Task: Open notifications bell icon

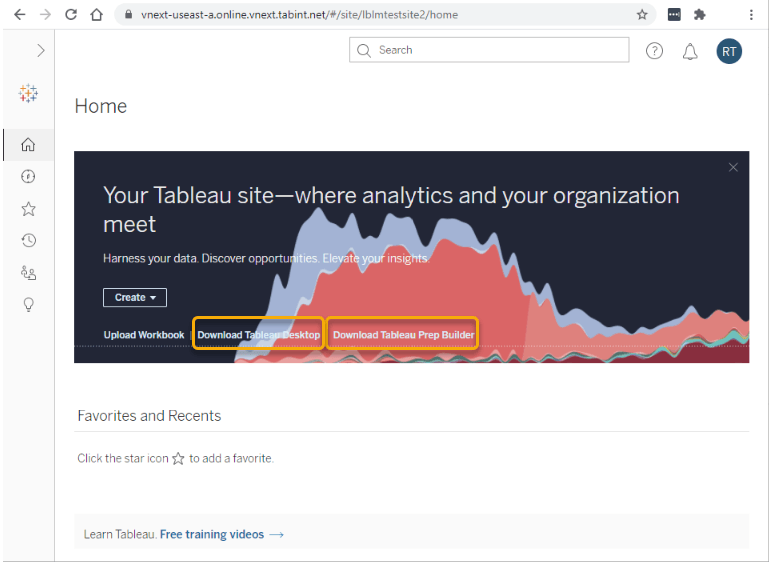Action: click(690, 51)
